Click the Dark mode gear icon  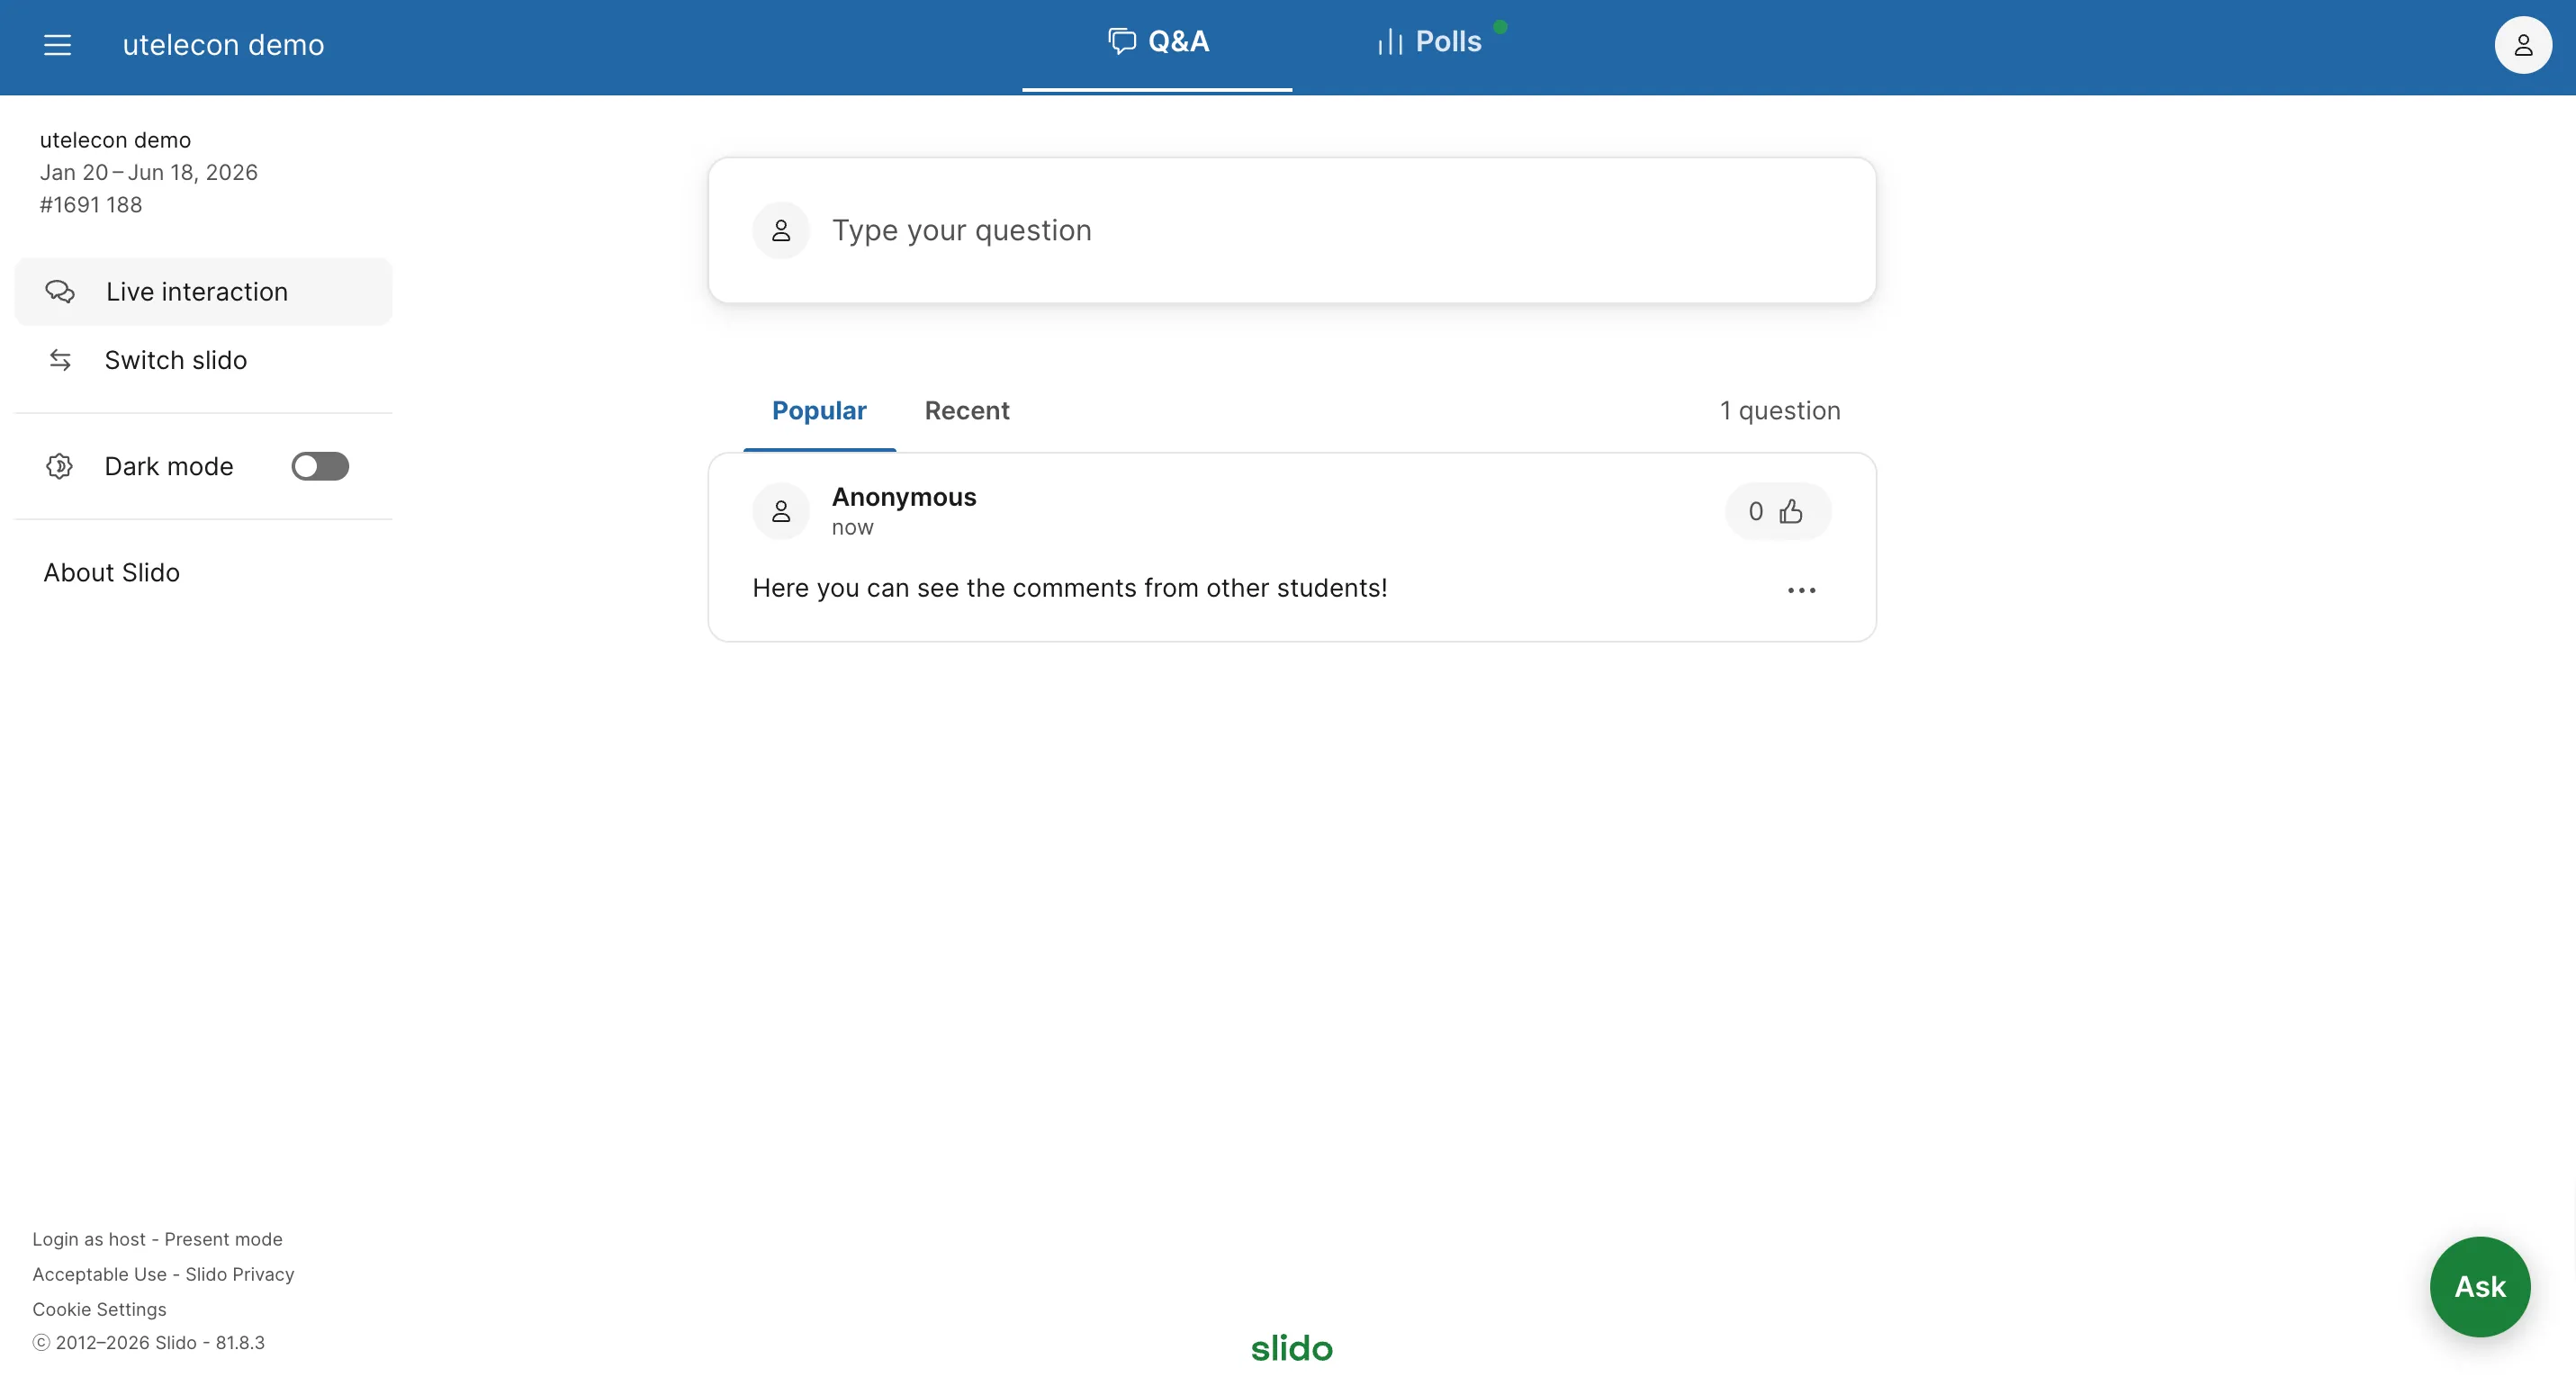point(60,466)
